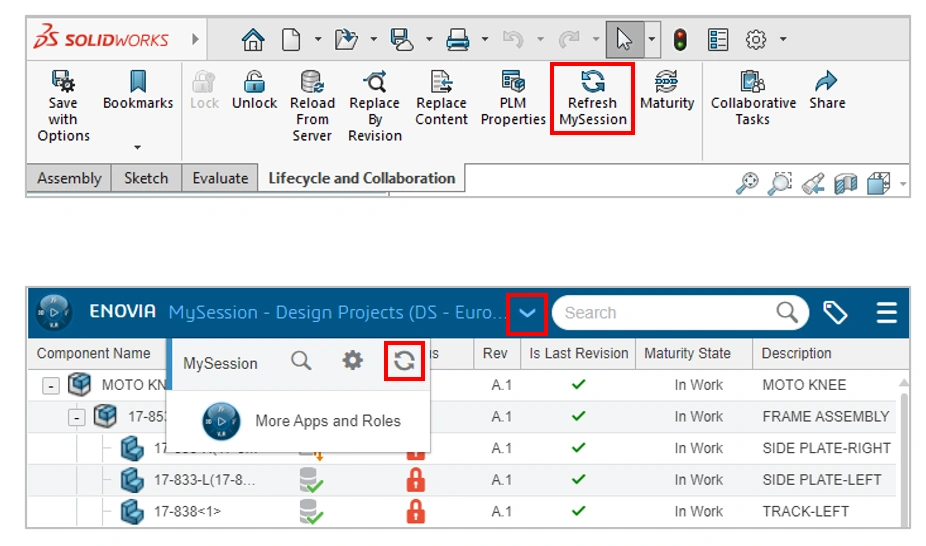Viewport: 926px width, 546px height.
Task: Open the dropdown arrow next to the Options gear
Action: coord(783,40)
